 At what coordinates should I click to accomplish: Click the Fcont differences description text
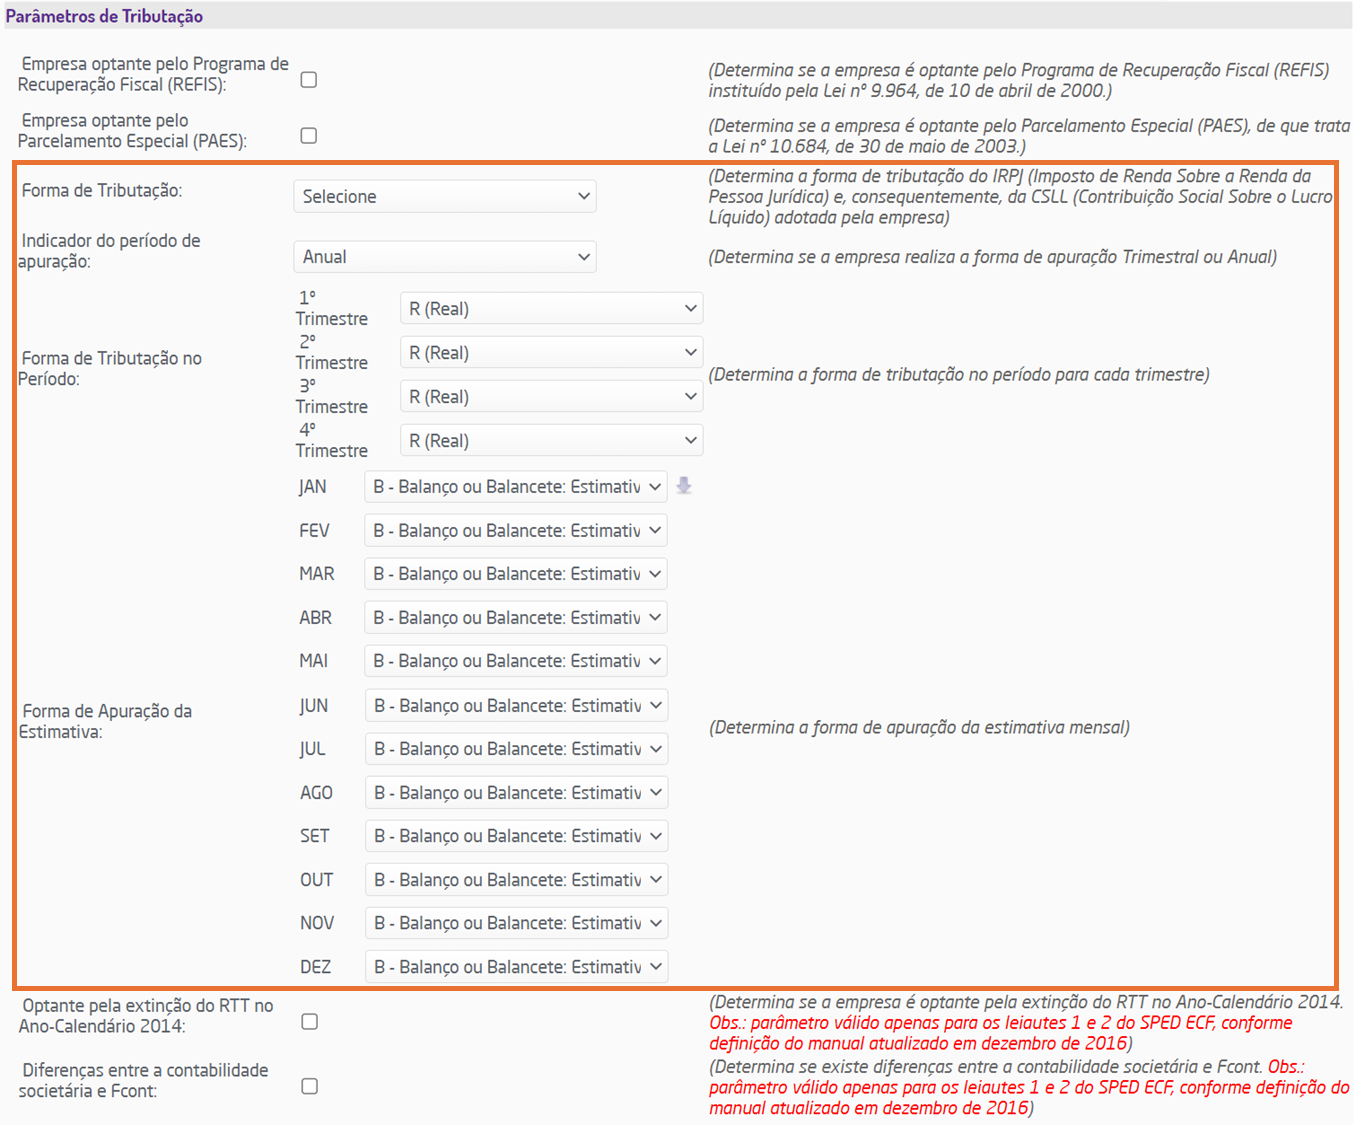pos(1029,1087)
